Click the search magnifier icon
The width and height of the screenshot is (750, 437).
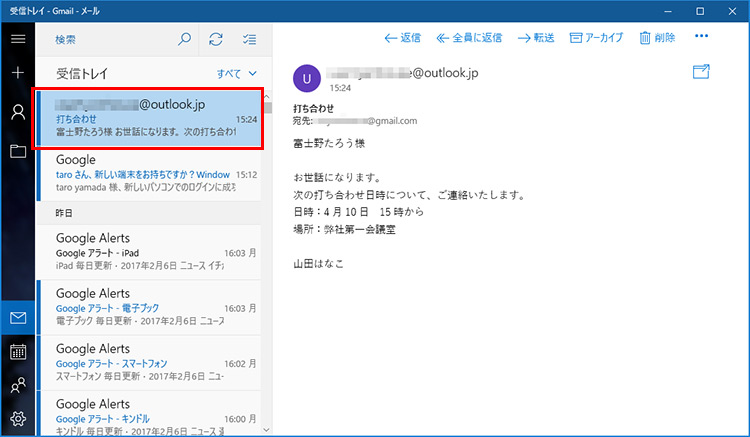coord(184,40)
